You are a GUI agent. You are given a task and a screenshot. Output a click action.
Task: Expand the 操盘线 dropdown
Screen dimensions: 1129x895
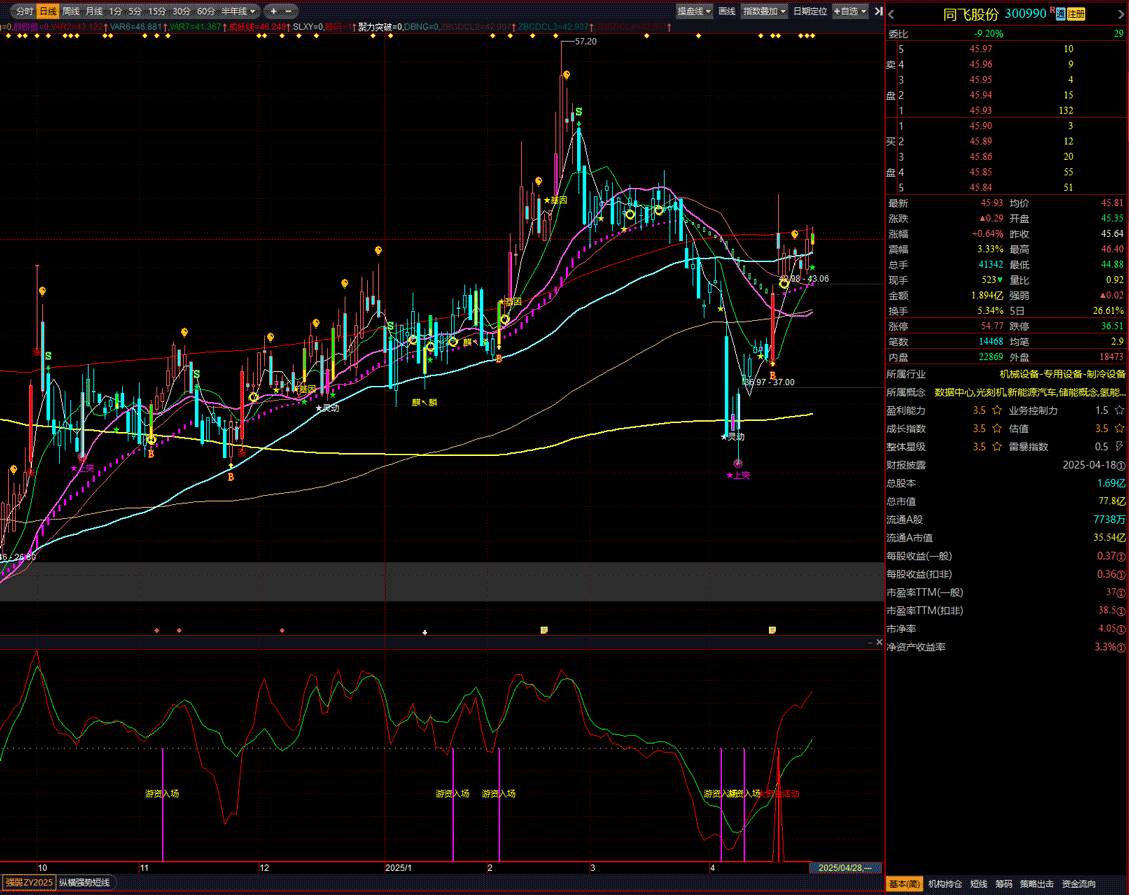coord(694,11)
